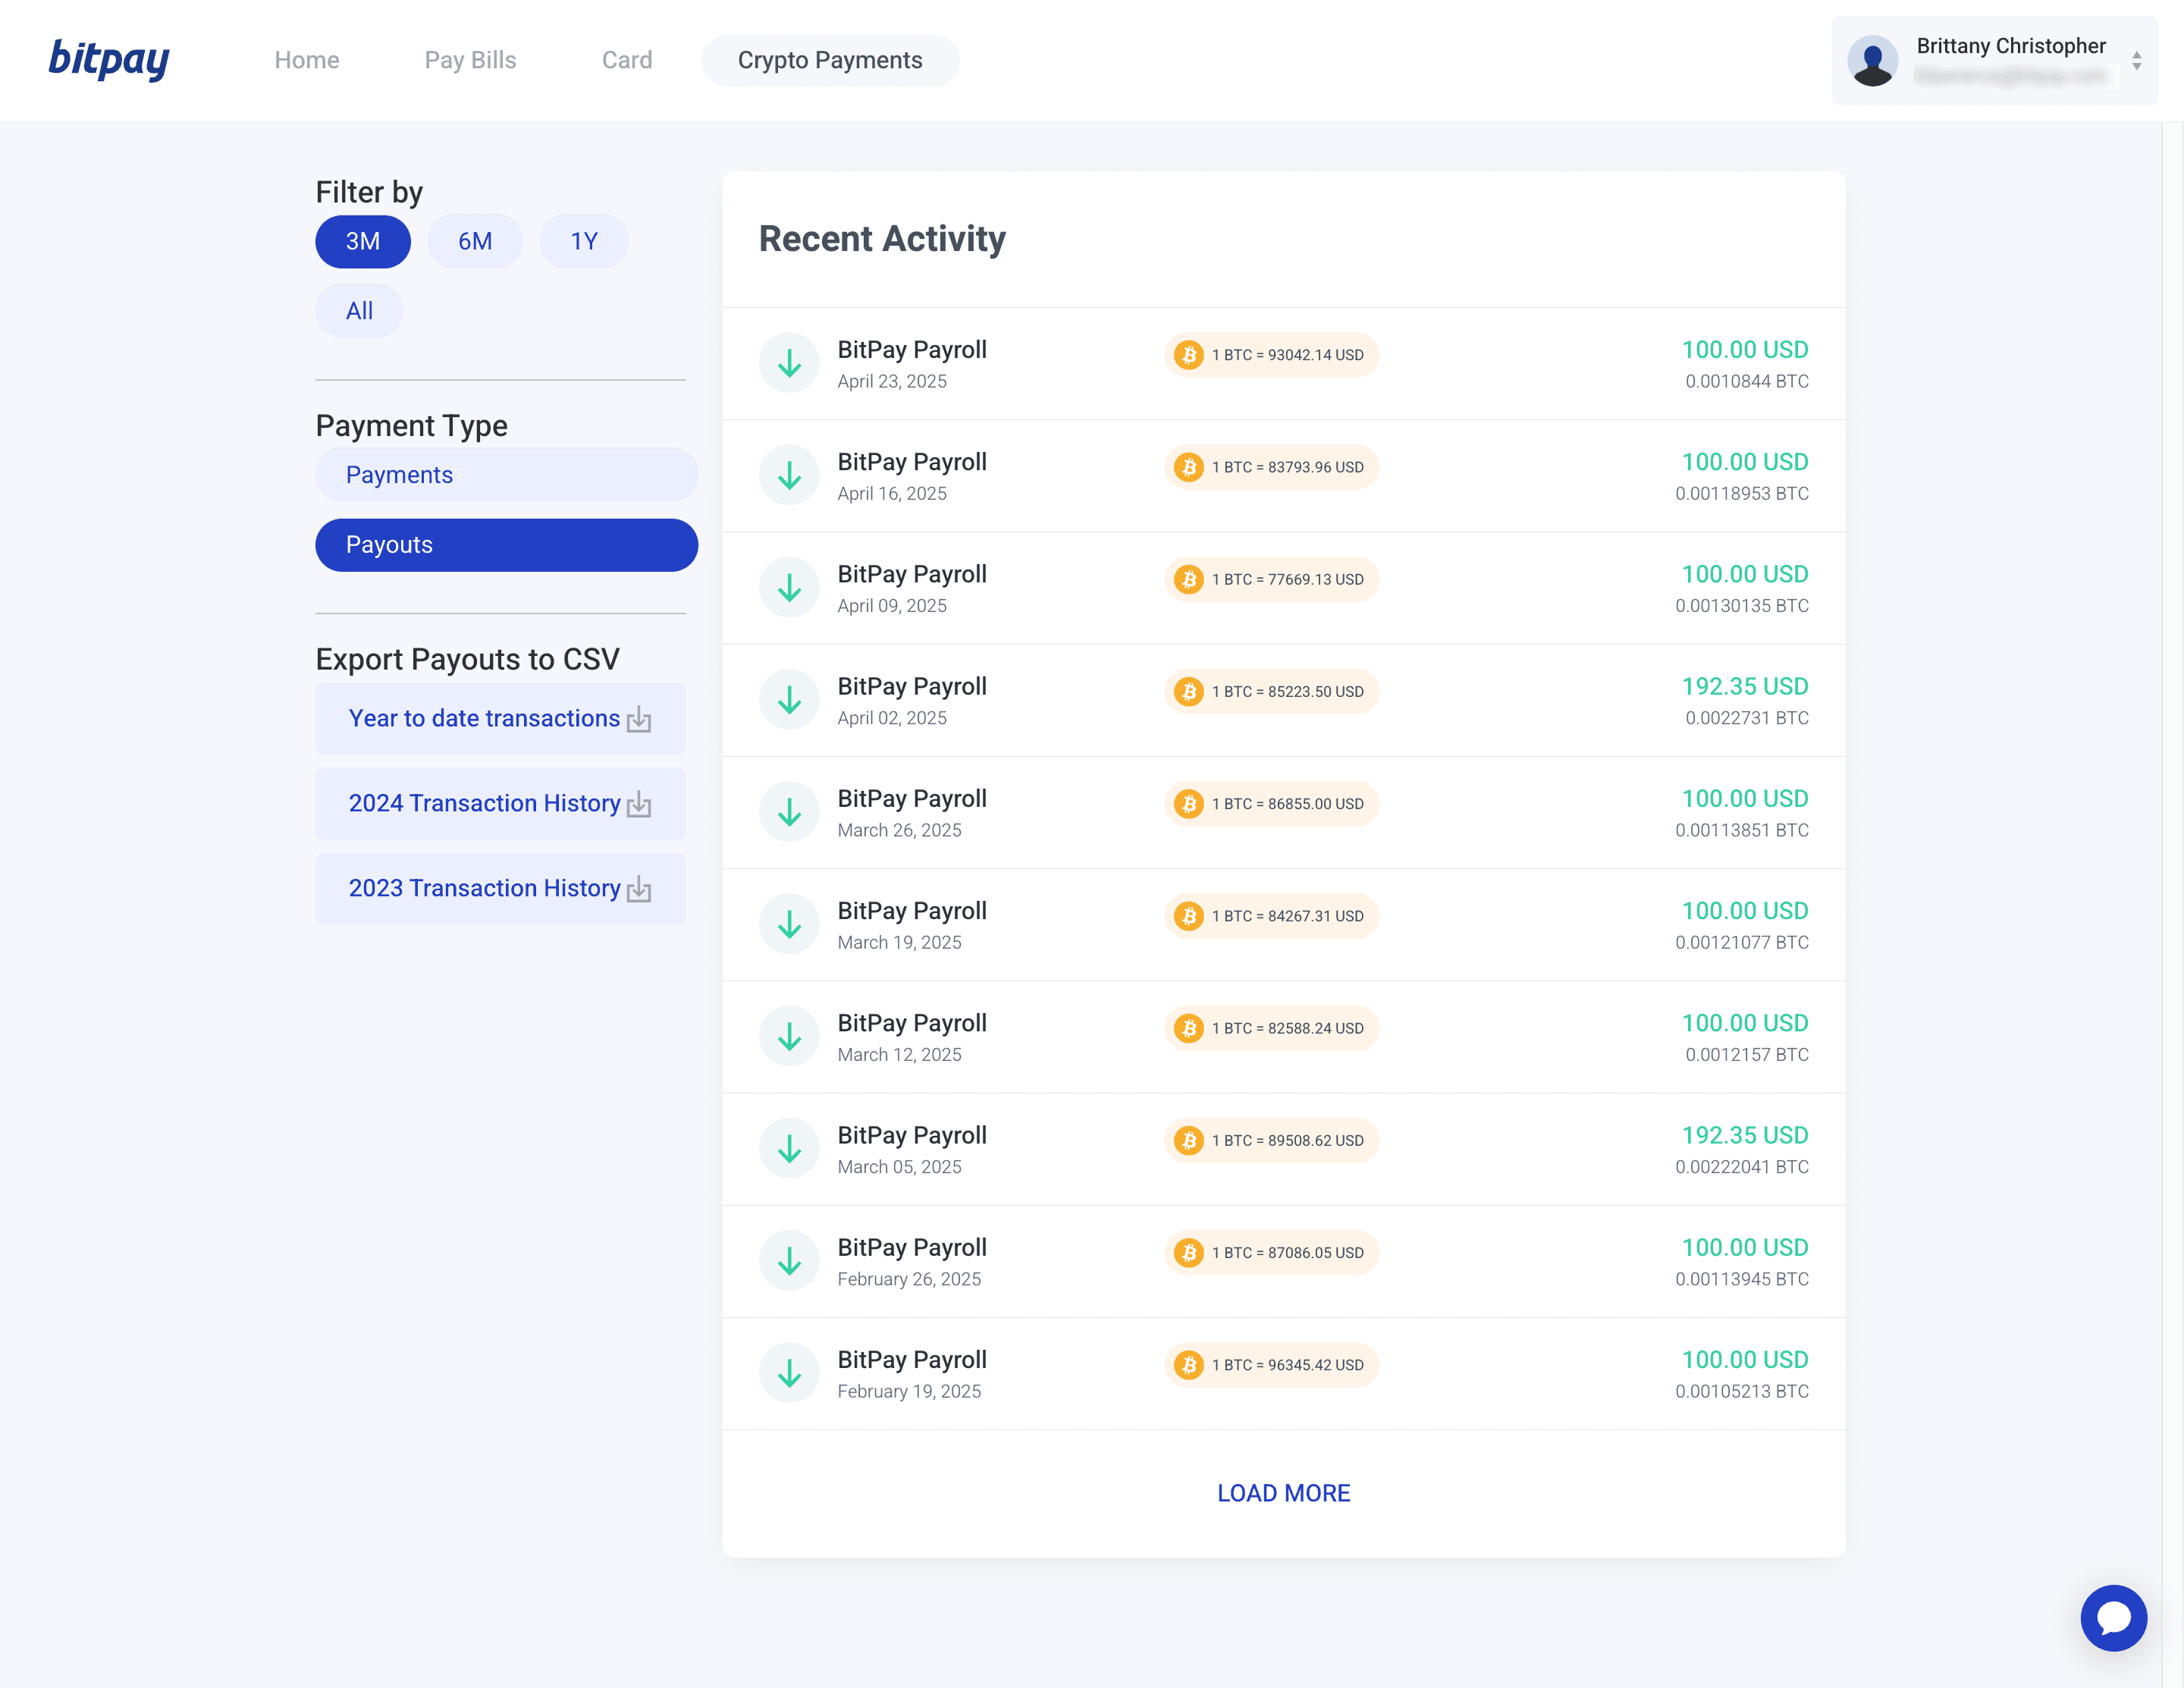
Task: Click the 0.00113851 BTC amount
Action: pos(1741,830)
